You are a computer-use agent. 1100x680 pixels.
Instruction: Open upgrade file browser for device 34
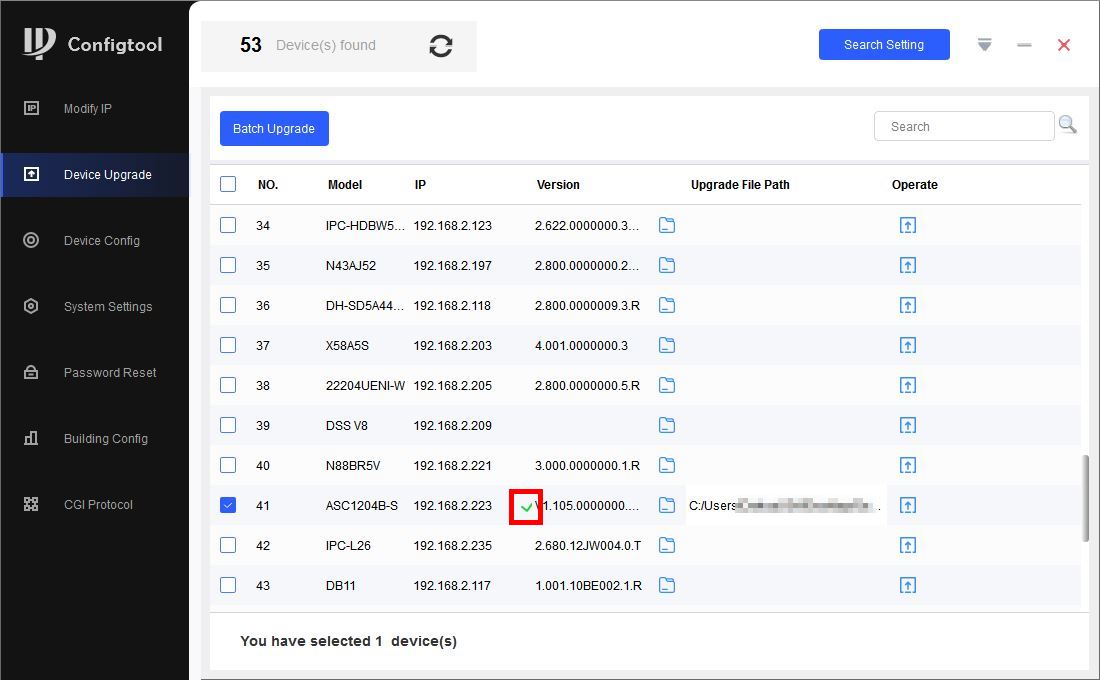point(667,225)
